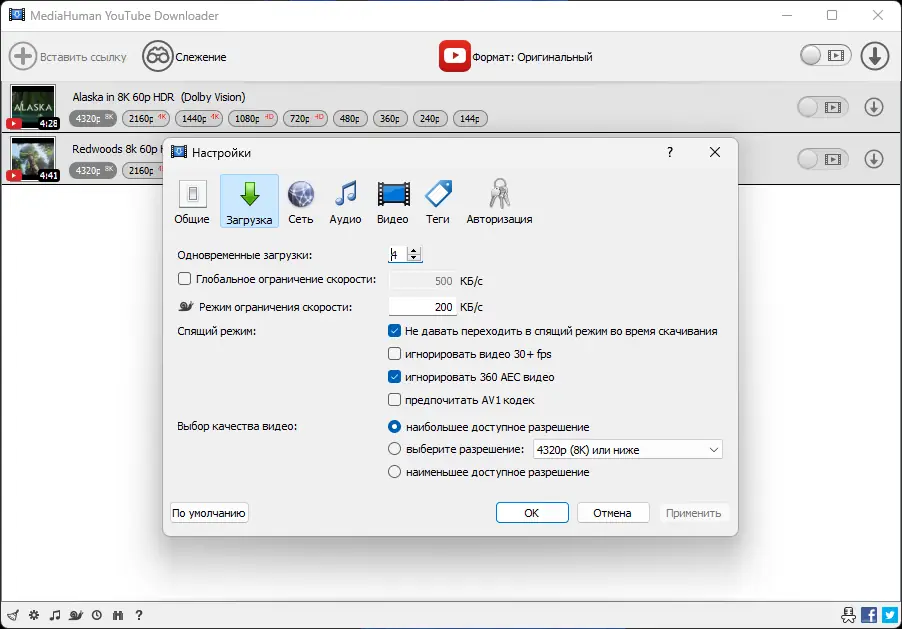Download the Alaska video with arrow icon

pyautogui.click(x=873, y=107)
